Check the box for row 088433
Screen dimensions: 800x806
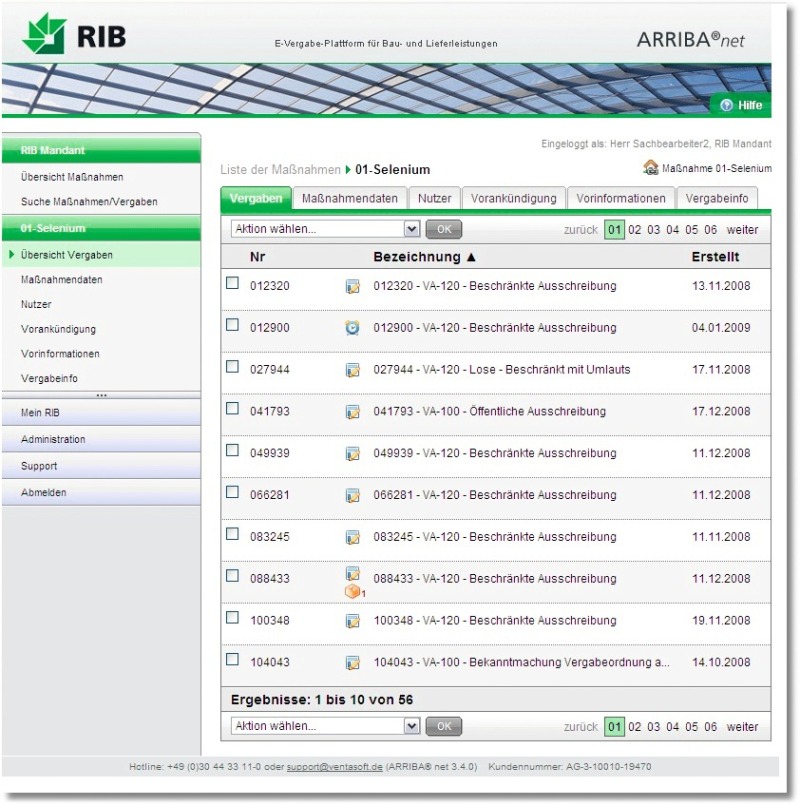tap(232, 576)
